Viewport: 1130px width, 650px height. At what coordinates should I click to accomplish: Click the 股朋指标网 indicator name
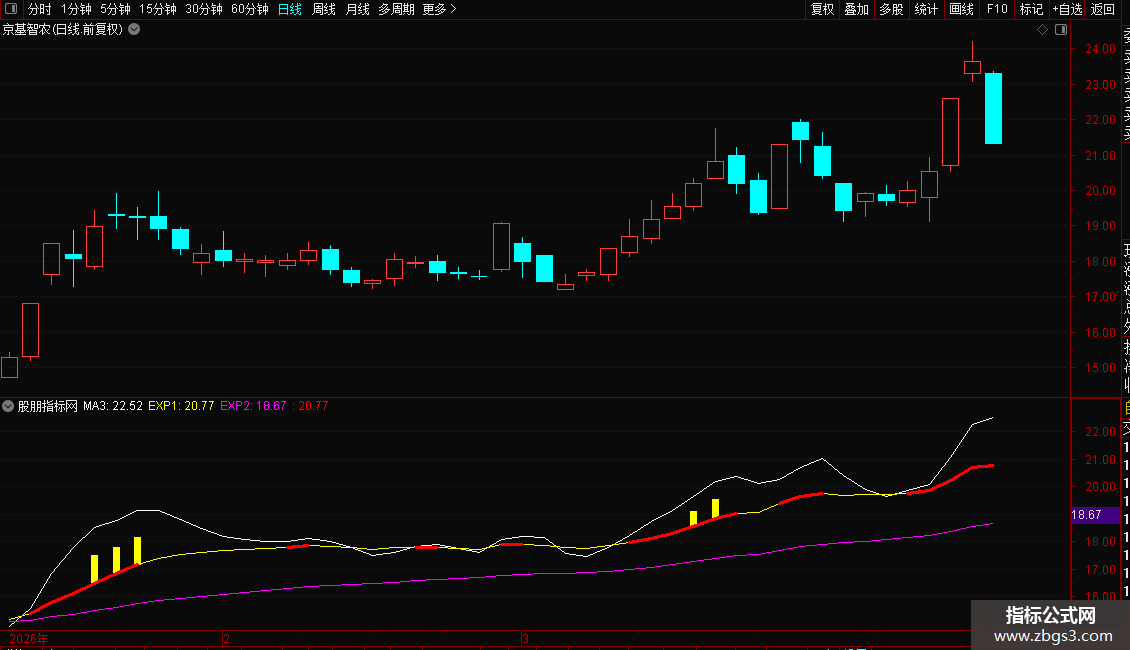[48, 406]
